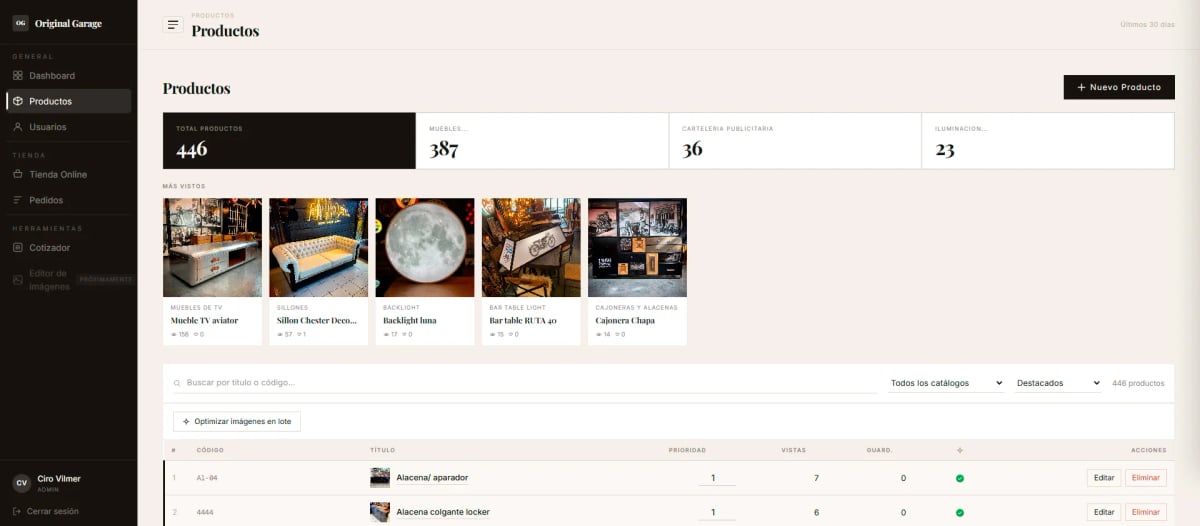The width and height of the screenshot is (1200, 526).
Task: Click Optimizar imágenes en lote button
Action: tap(237, 422)
